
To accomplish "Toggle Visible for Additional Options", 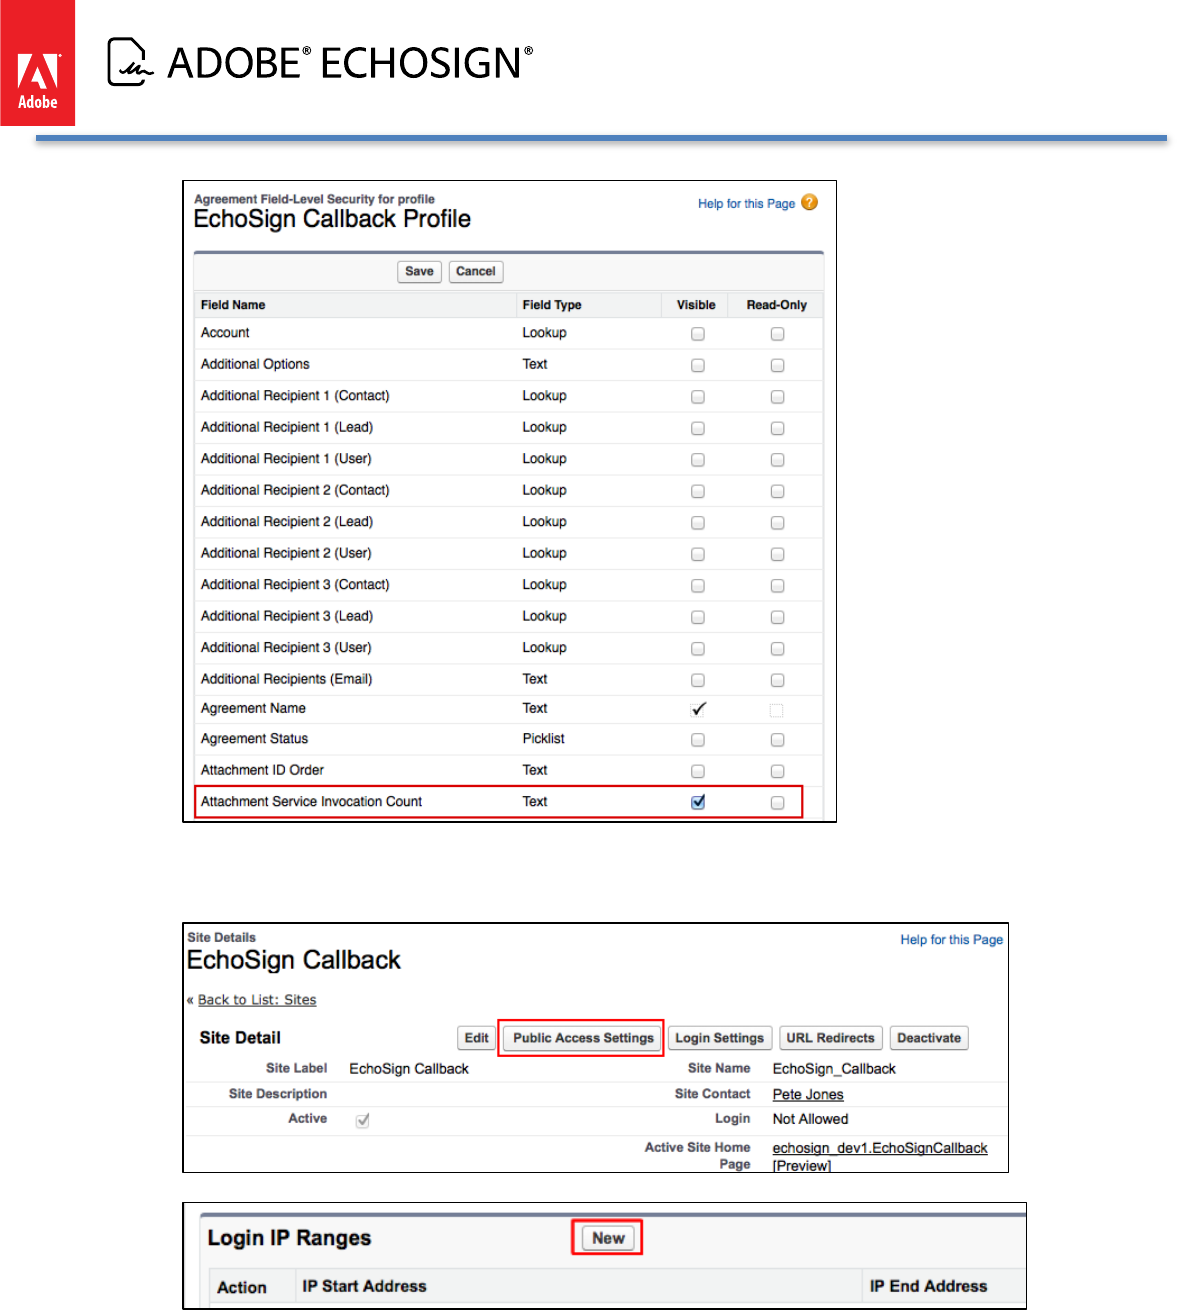I will click(x=698, y=365).
